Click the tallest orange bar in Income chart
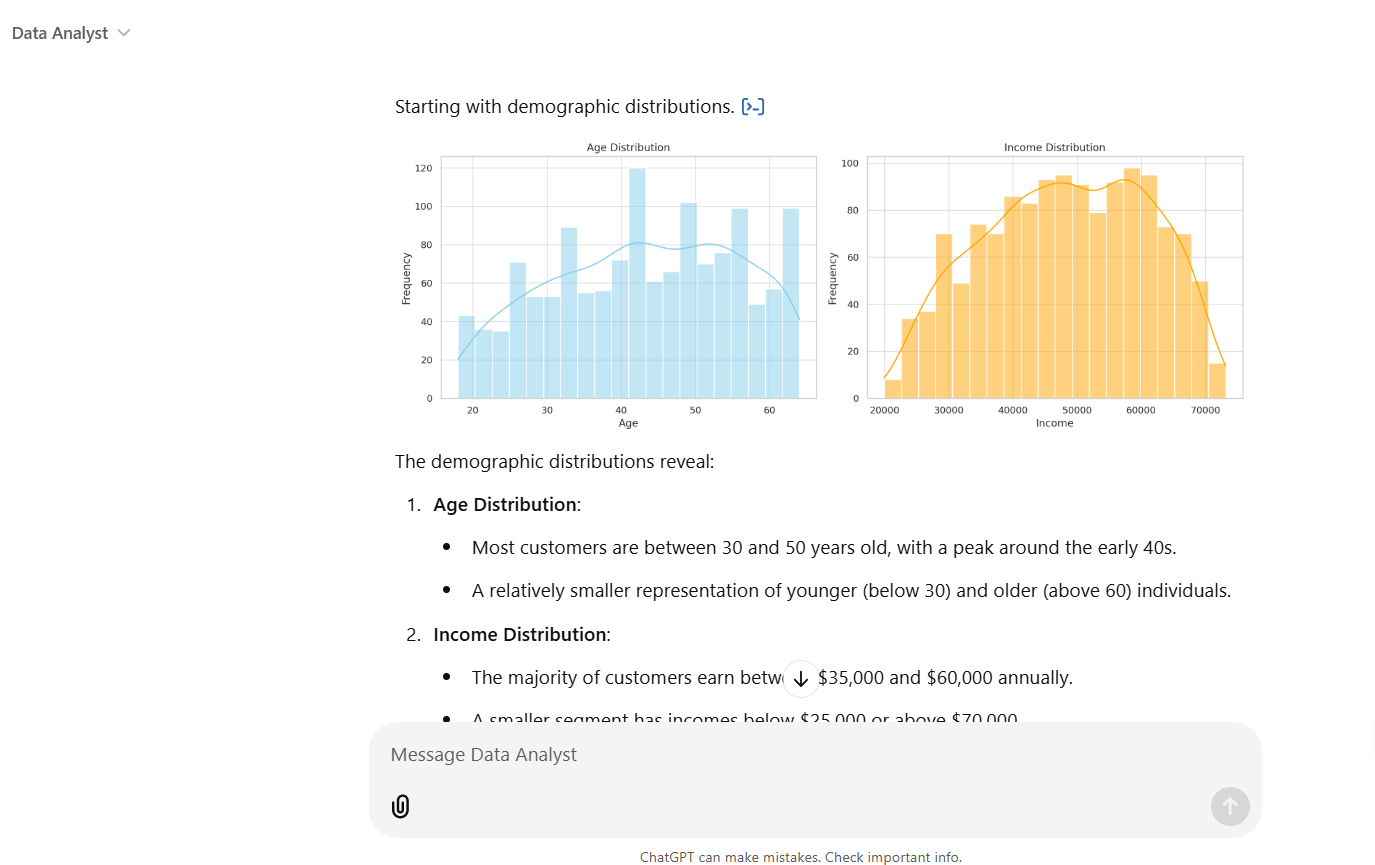This screenshot has width=1375, height=865. point(1132,283)
